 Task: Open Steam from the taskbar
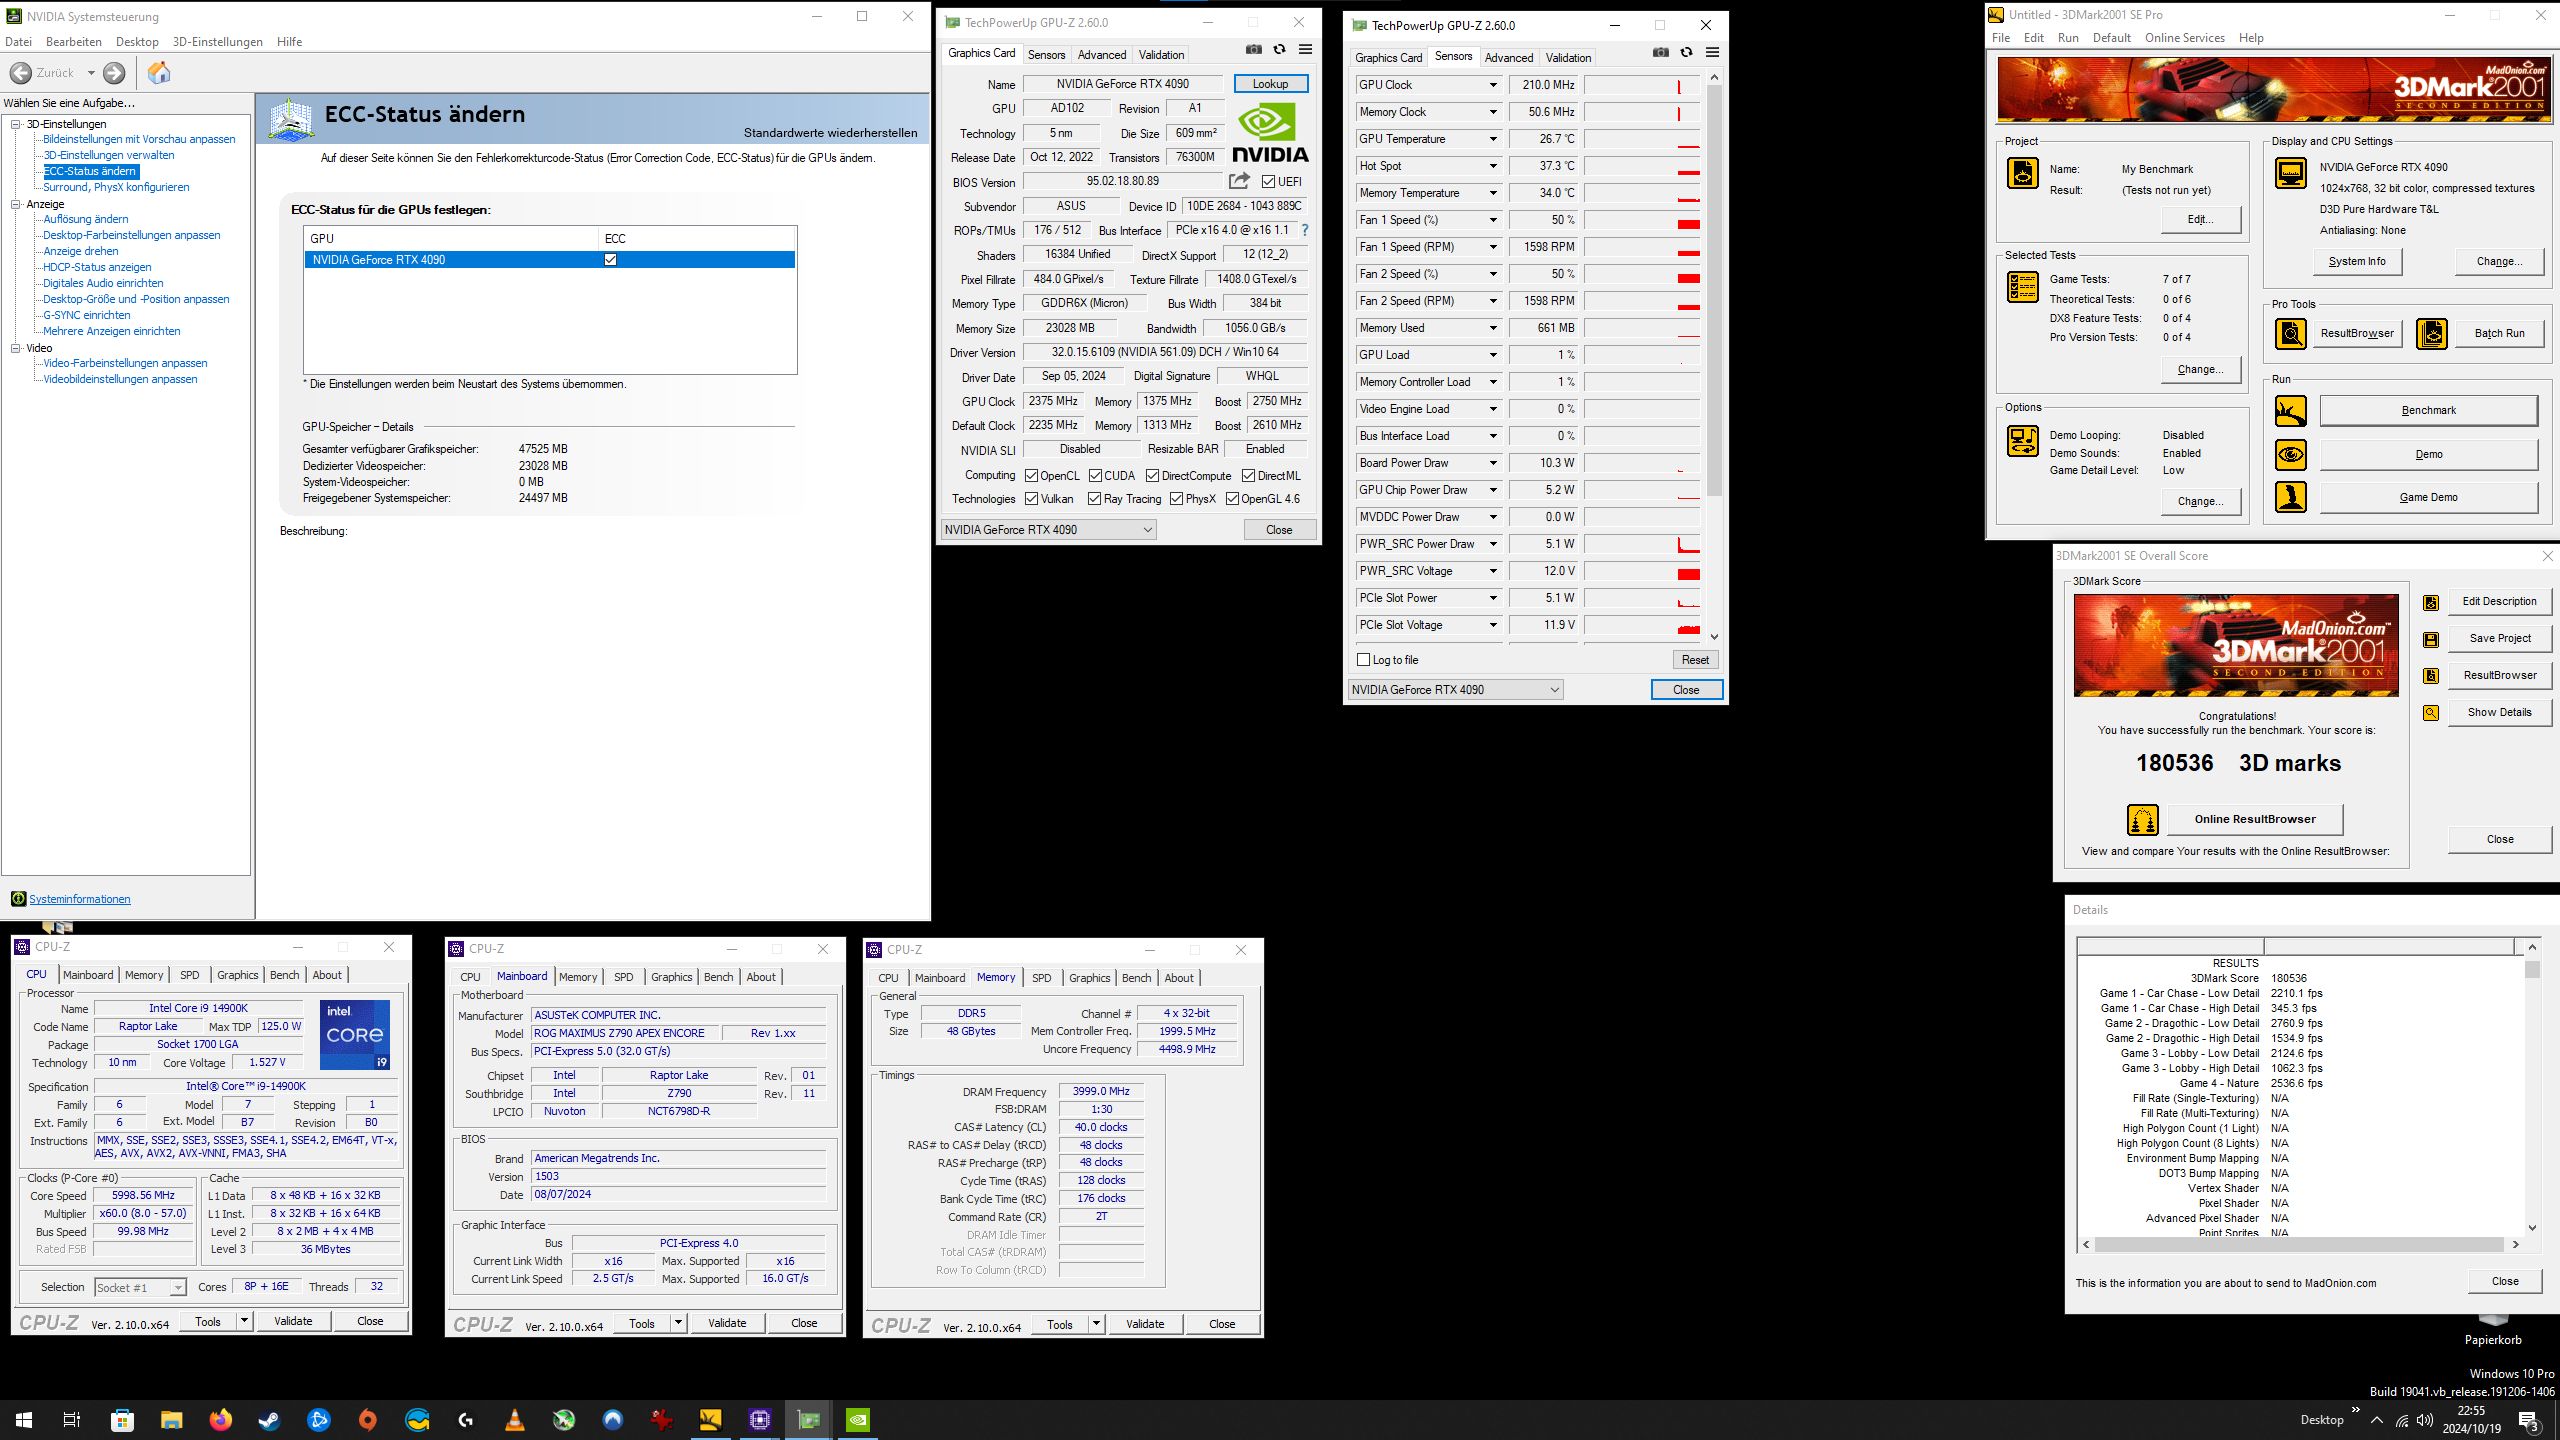(x=270, y=1420)
